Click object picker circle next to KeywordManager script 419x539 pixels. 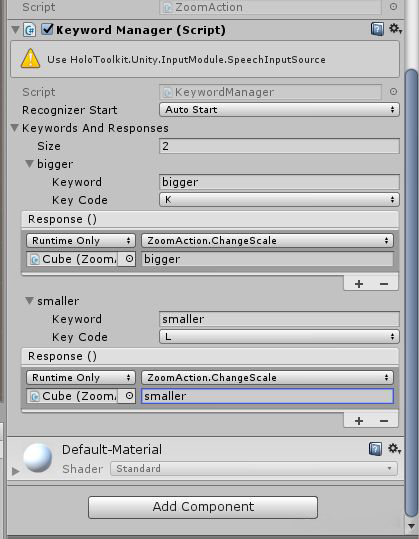[393, 92]
